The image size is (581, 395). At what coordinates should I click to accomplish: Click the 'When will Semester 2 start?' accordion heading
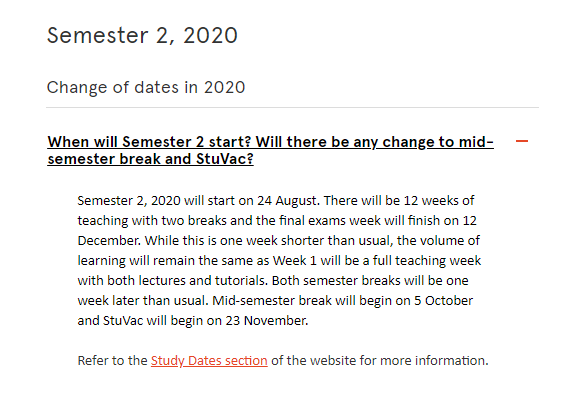[x=270, y=150]
